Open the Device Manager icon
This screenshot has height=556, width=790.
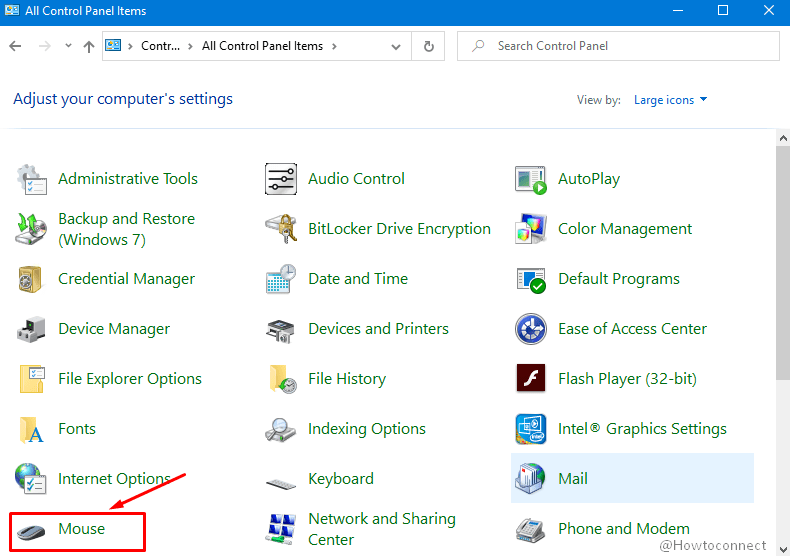tap(31, 329)
